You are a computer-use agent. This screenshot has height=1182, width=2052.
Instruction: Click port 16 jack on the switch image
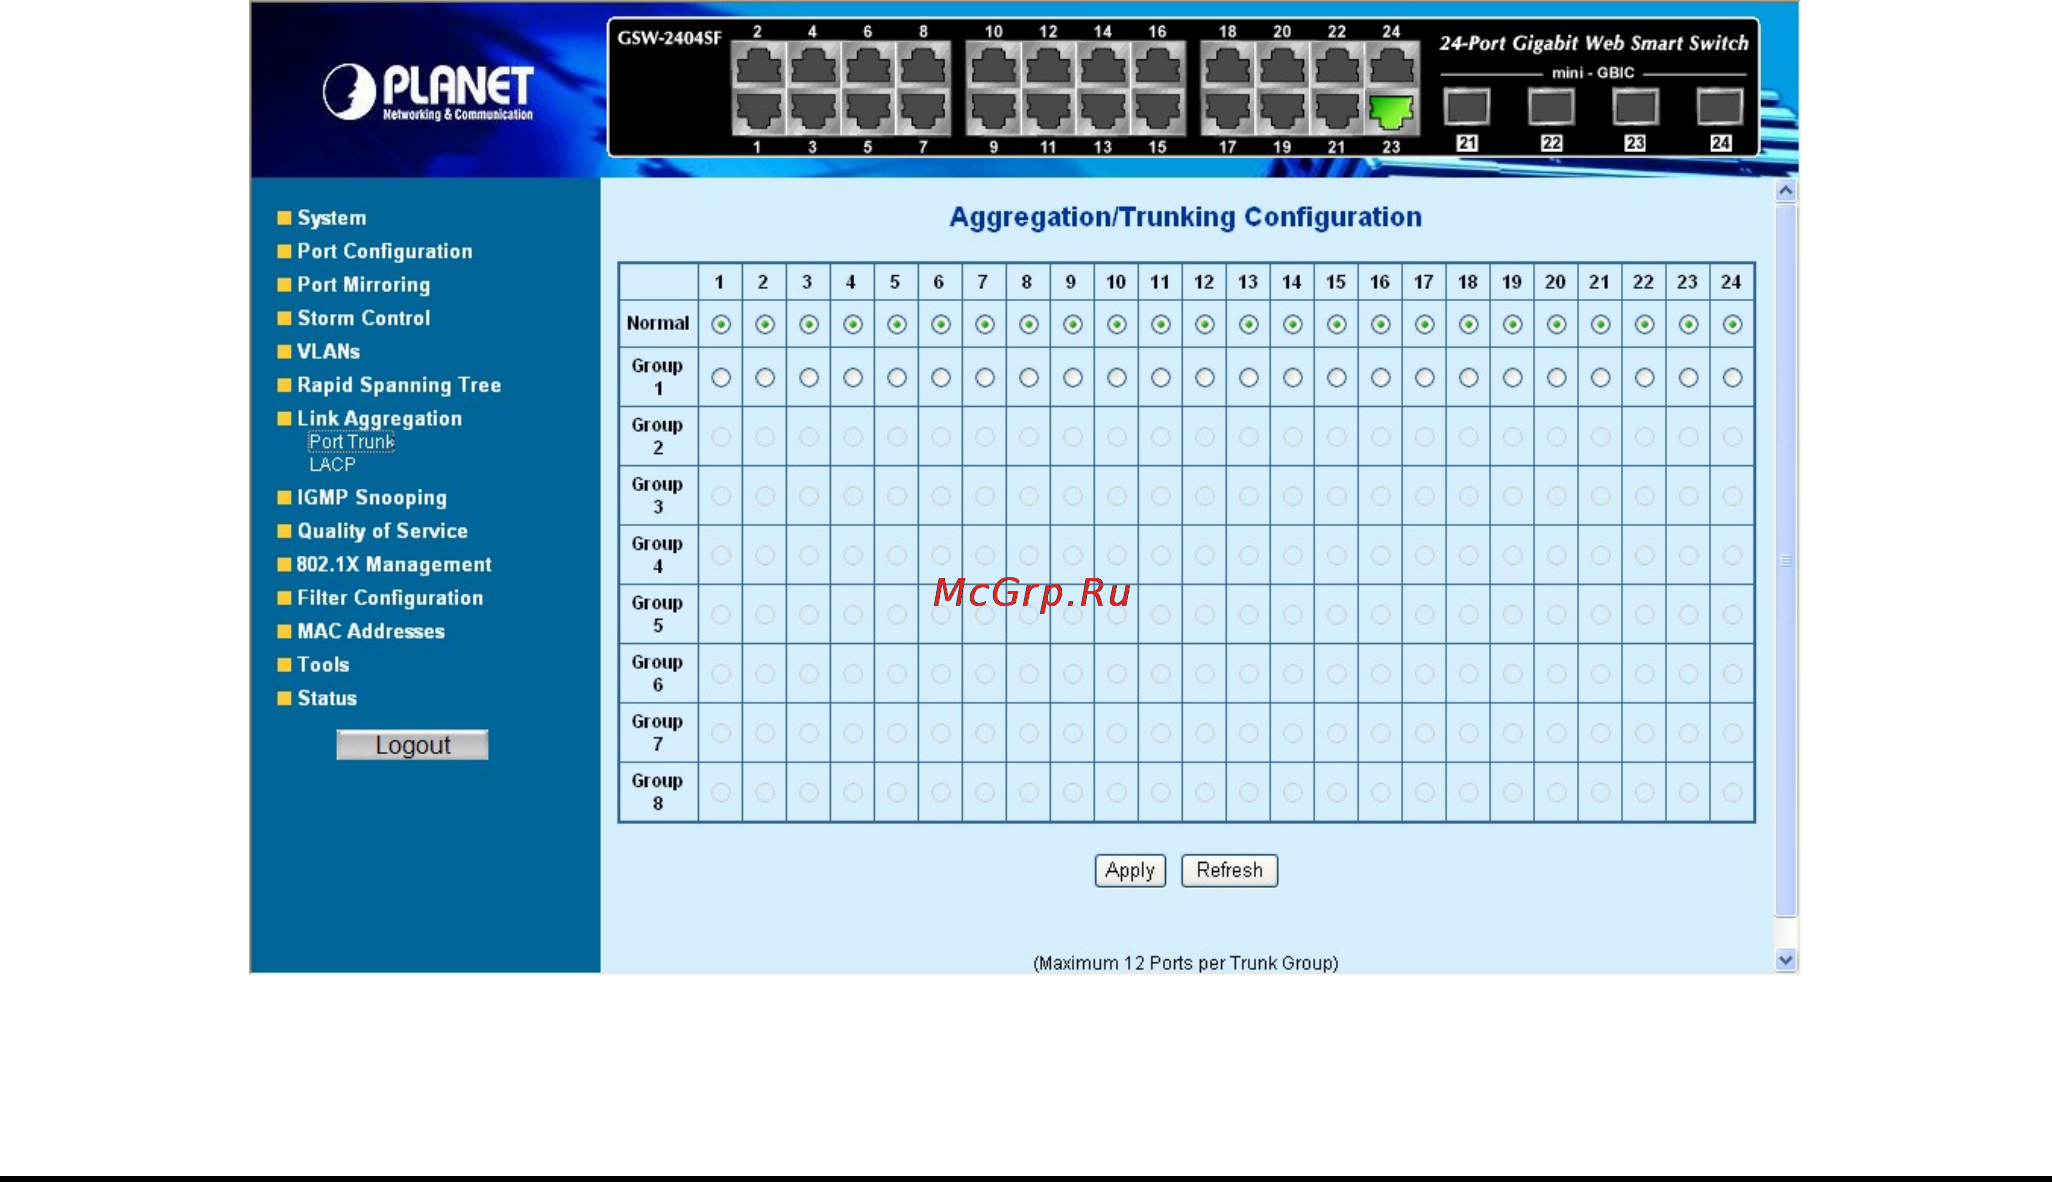(1158, 65)
